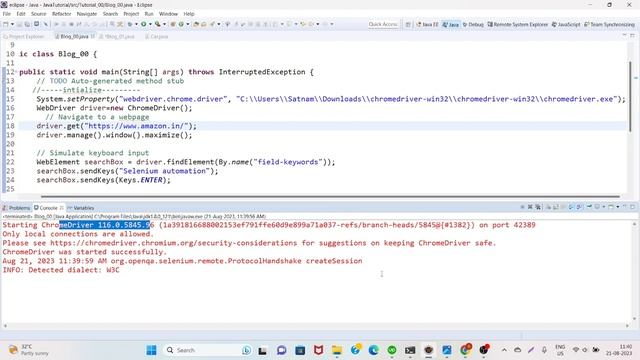This screenshot has height=360, width=640.
Task: Switch to the Blog_00.java editor tab
Action: [74, 36]
